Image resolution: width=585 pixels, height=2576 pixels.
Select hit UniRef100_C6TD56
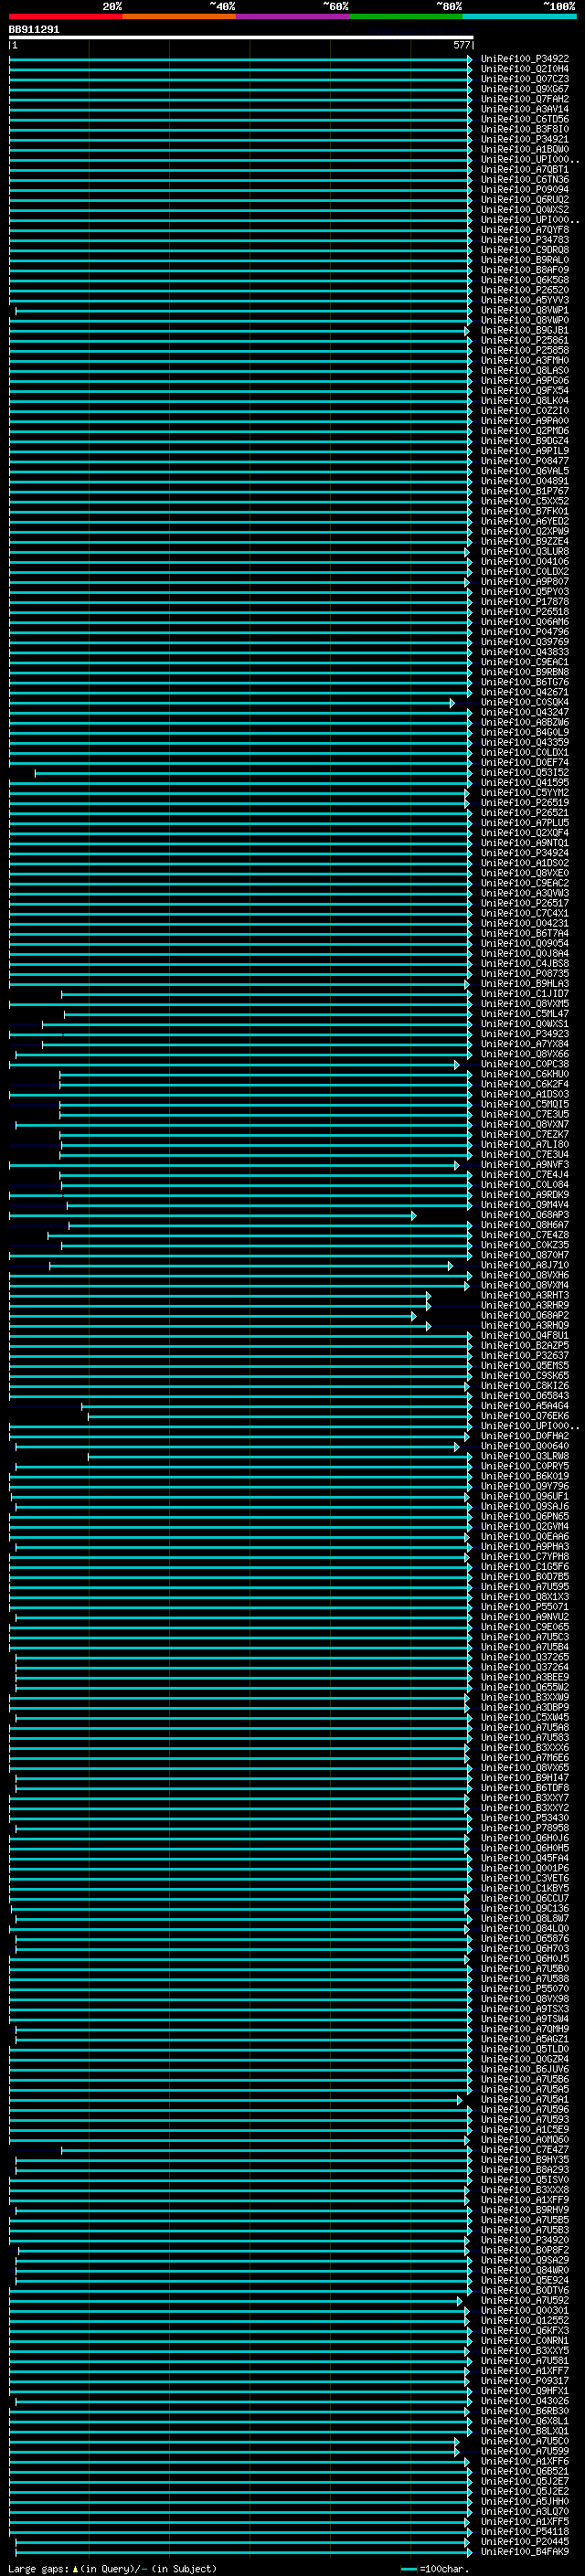524,119
